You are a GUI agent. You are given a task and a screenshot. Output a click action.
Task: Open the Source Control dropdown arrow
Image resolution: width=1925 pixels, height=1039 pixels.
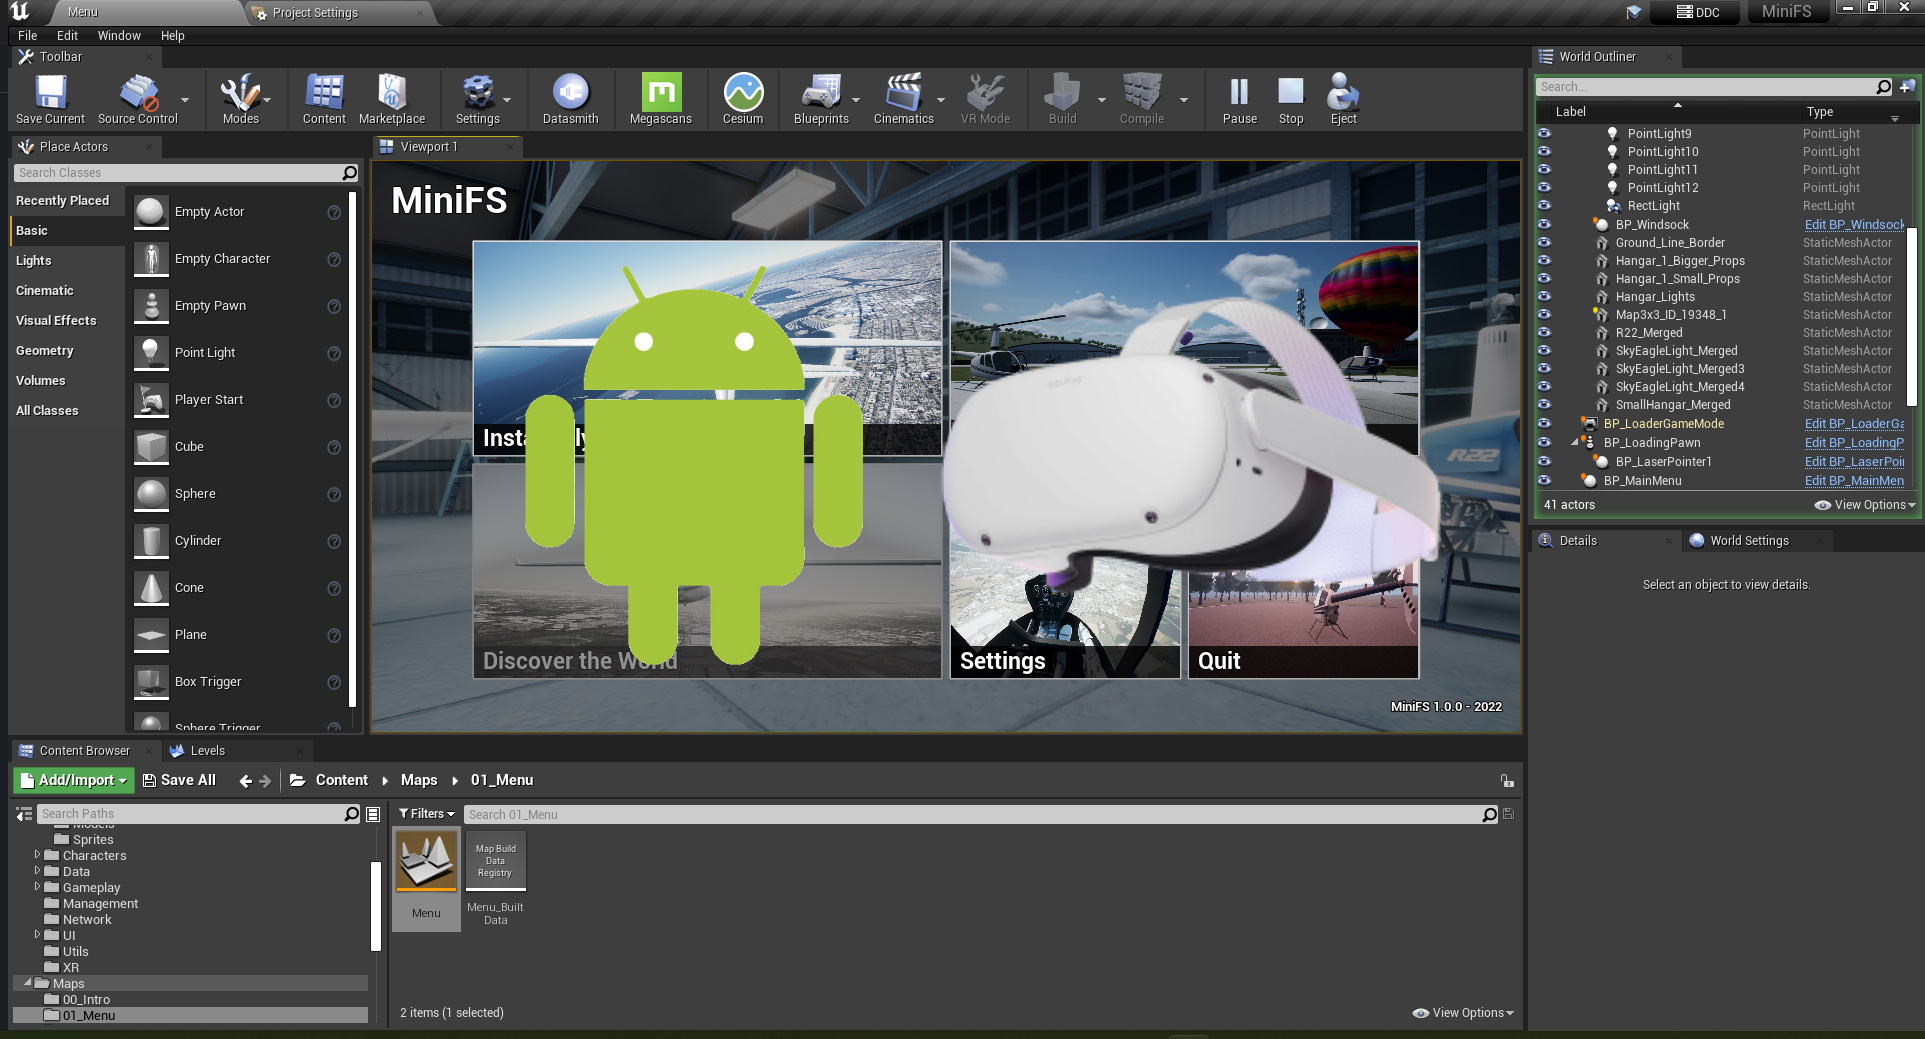point(185,100)
